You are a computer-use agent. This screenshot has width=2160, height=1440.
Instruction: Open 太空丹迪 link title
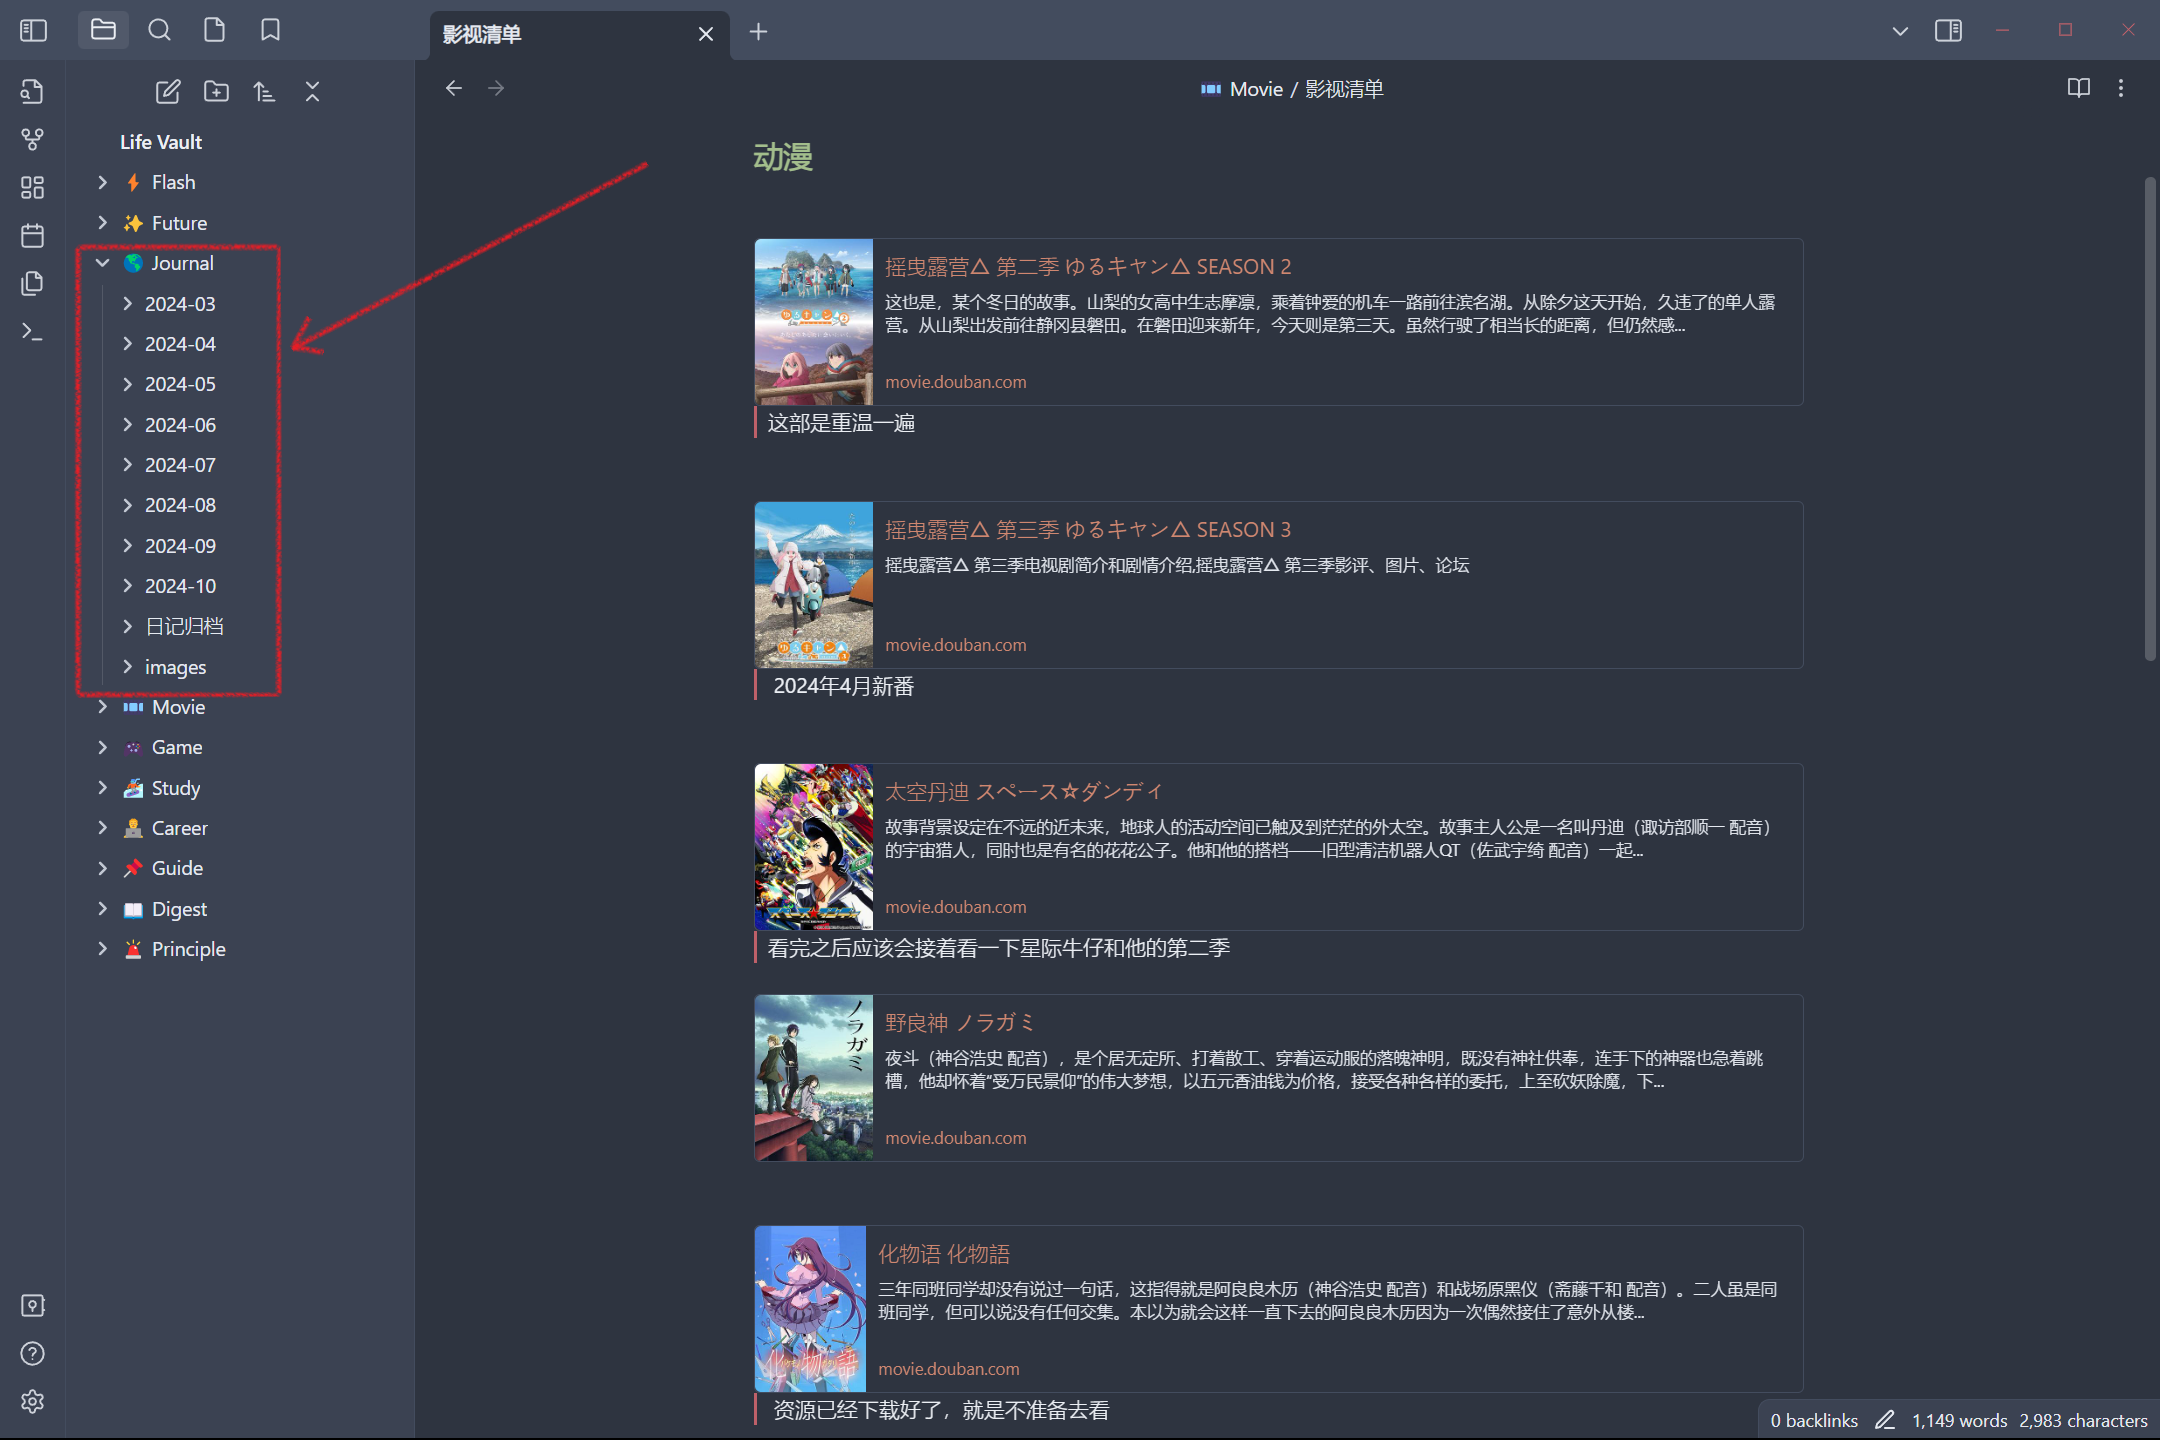coord(1024,792)
